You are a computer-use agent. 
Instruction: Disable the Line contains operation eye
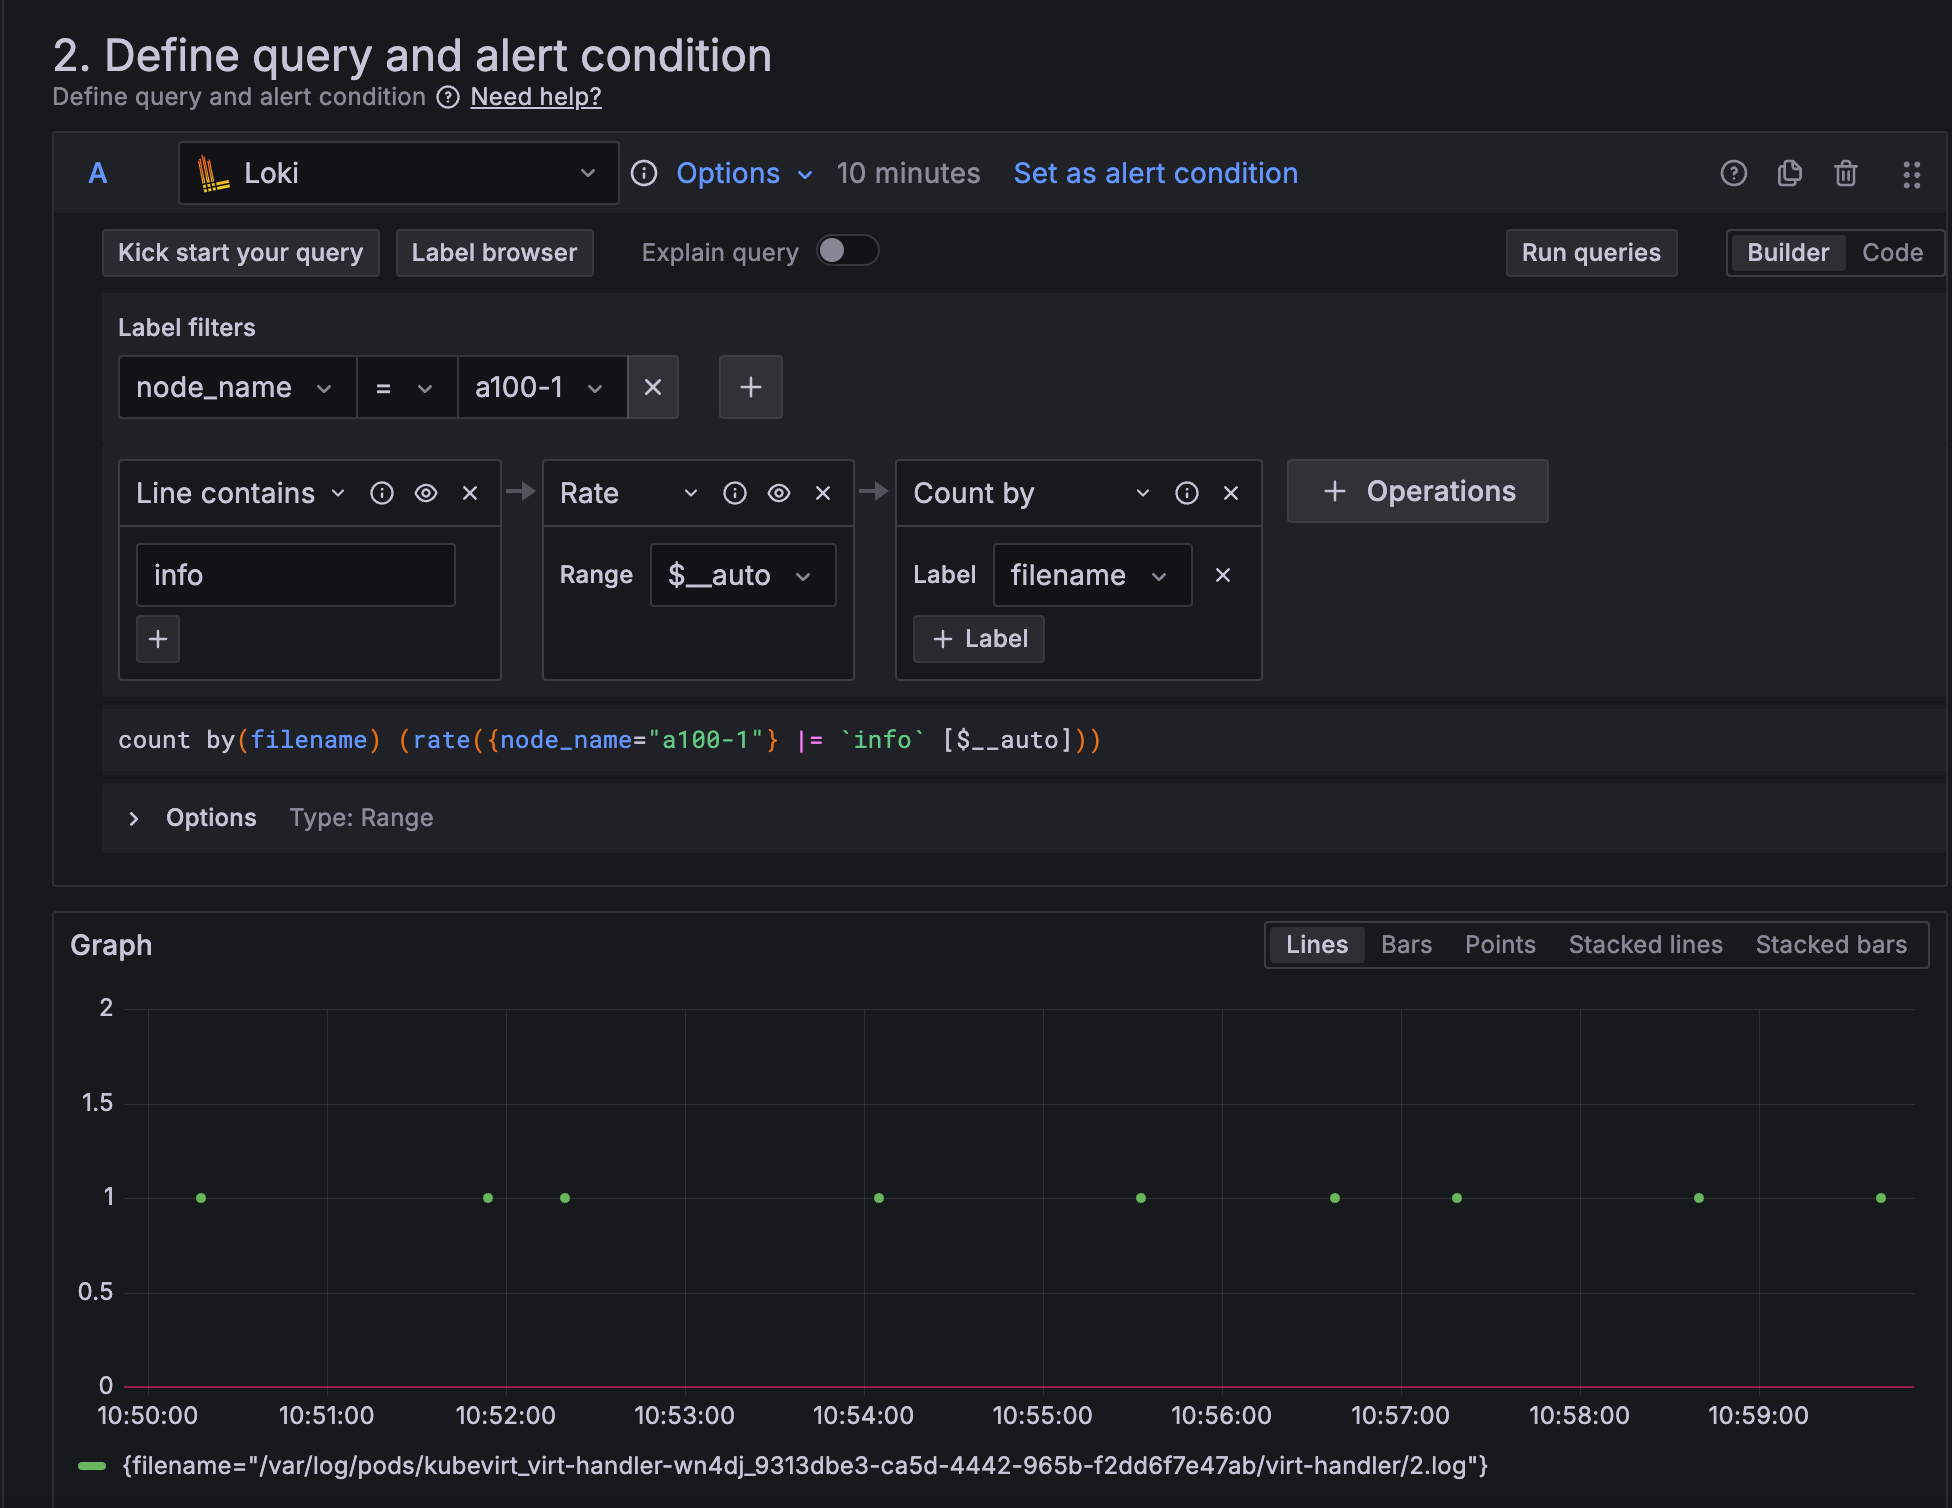point(426,493)
